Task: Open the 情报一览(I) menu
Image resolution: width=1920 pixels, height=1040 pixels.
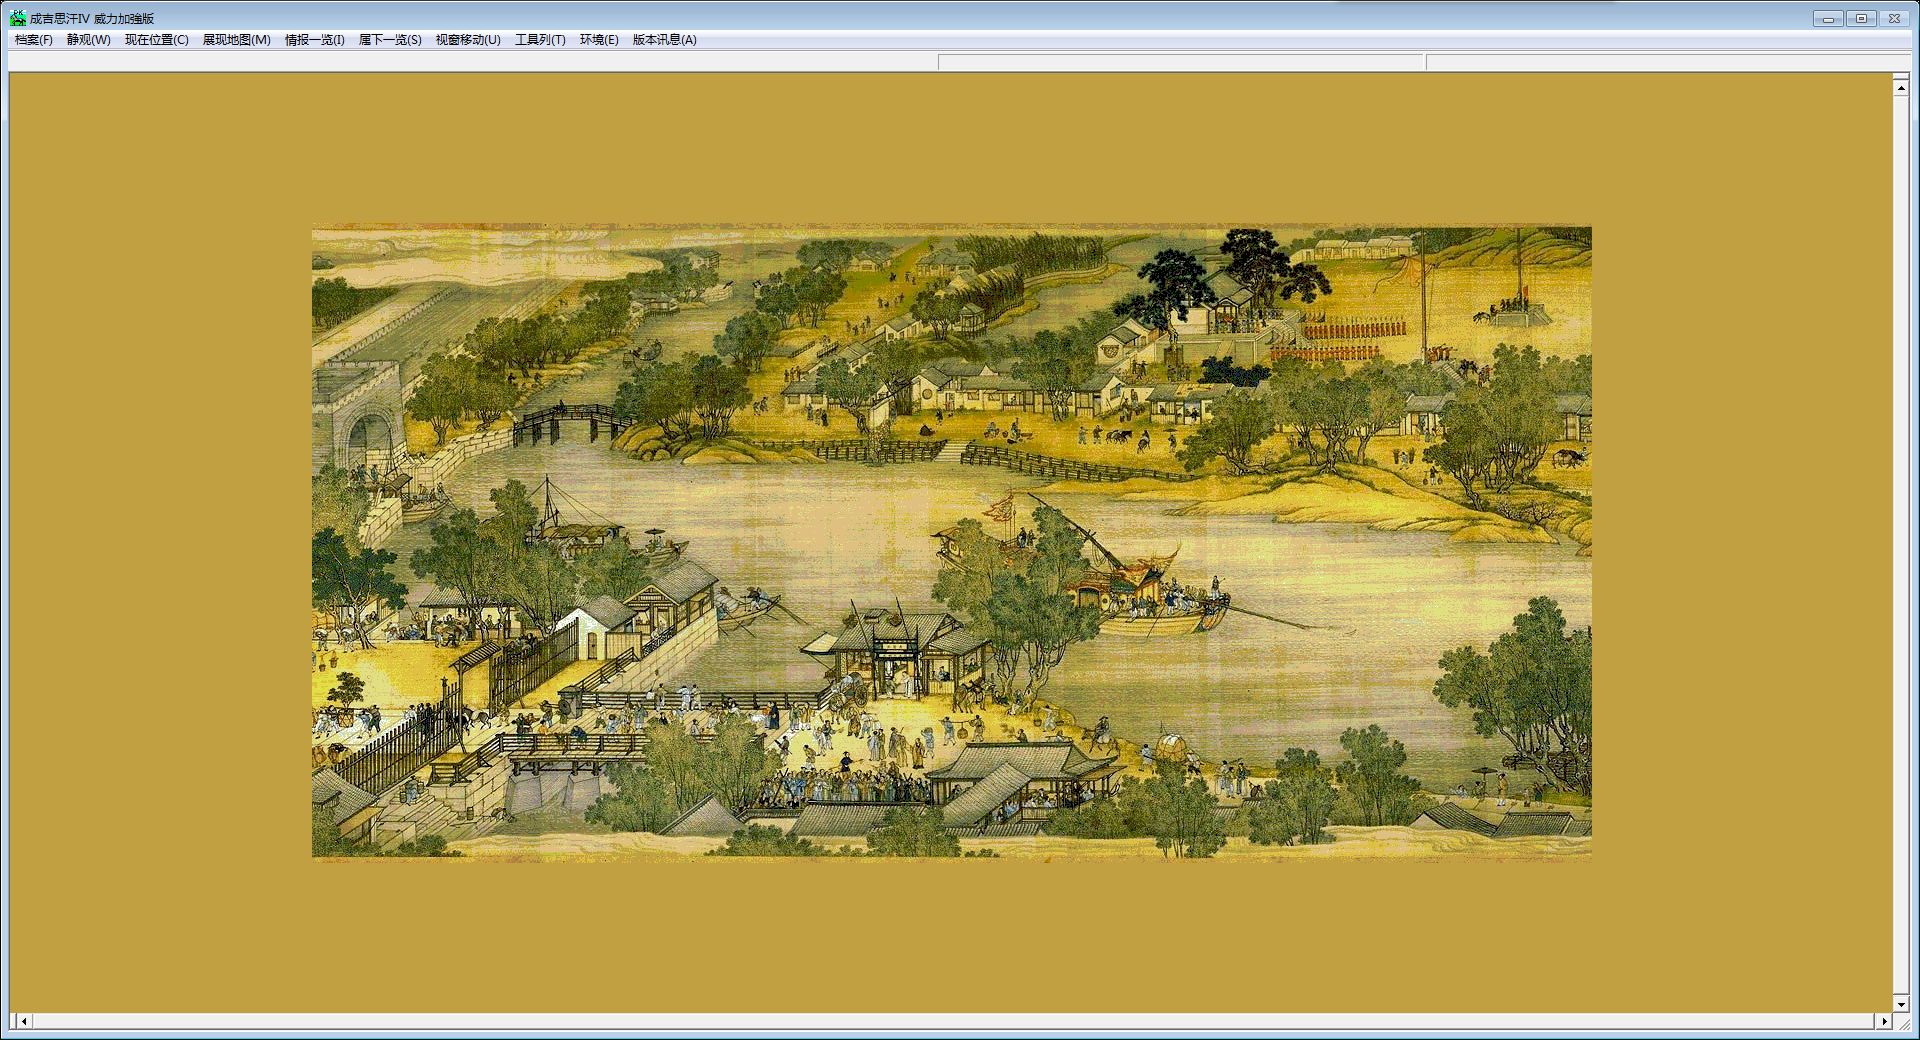Action: pyautogui.click(x=314, y=40)
